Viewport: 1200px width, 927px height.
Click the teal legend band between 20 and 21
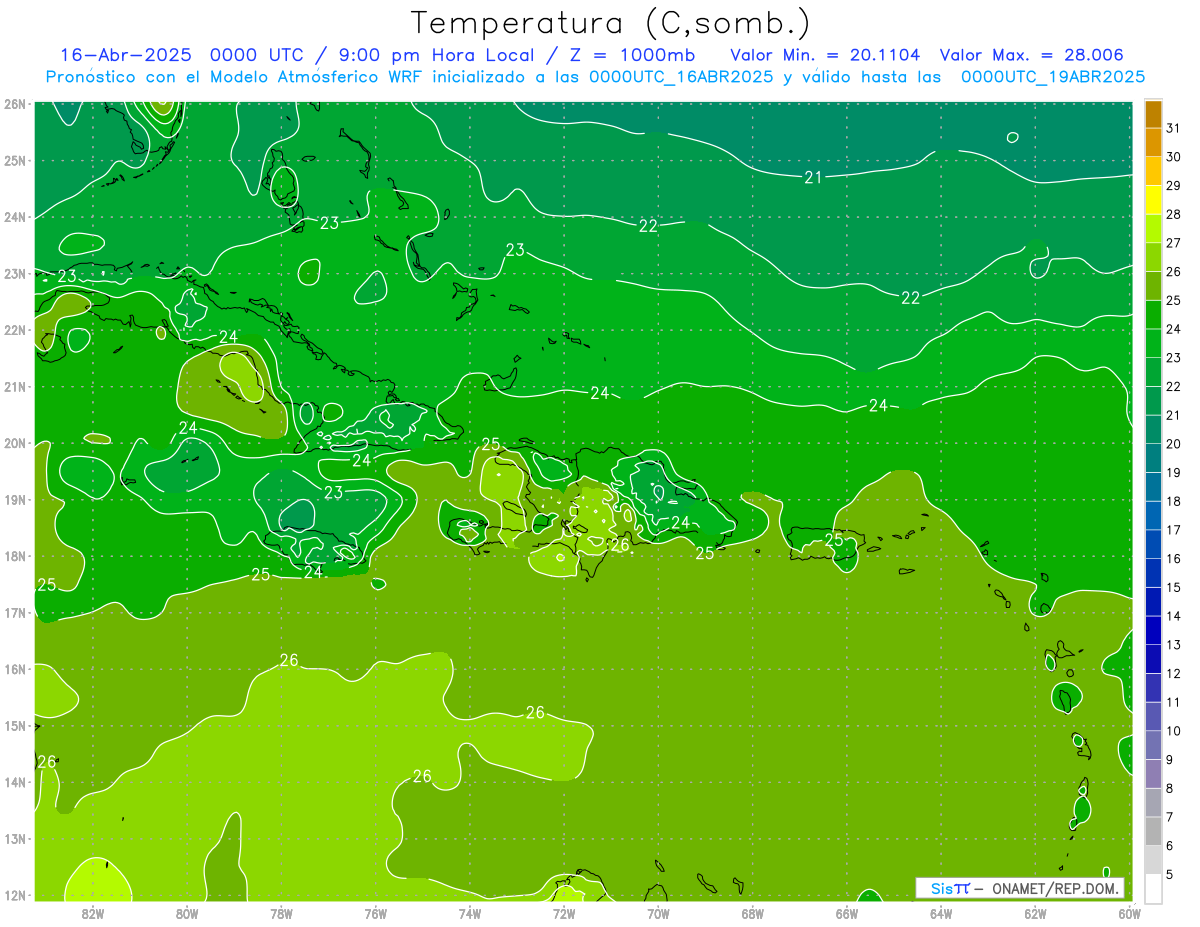(1154, 429)
